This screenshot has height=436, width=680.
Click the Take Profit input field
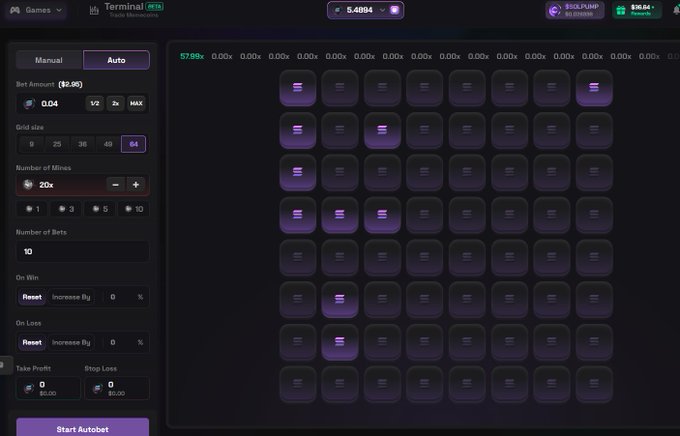[x=48, y=388]
